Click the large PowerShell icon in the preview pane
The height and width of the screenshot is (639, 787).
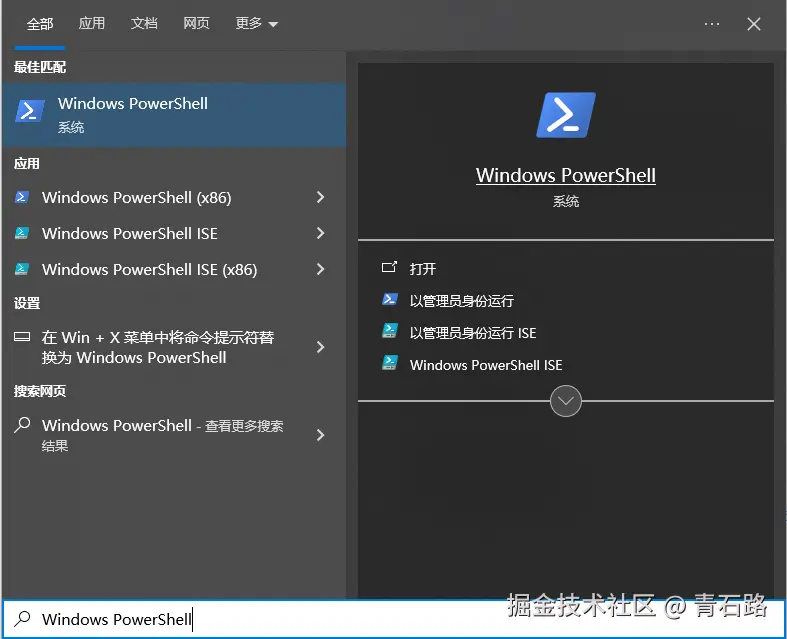pos(566,115)
